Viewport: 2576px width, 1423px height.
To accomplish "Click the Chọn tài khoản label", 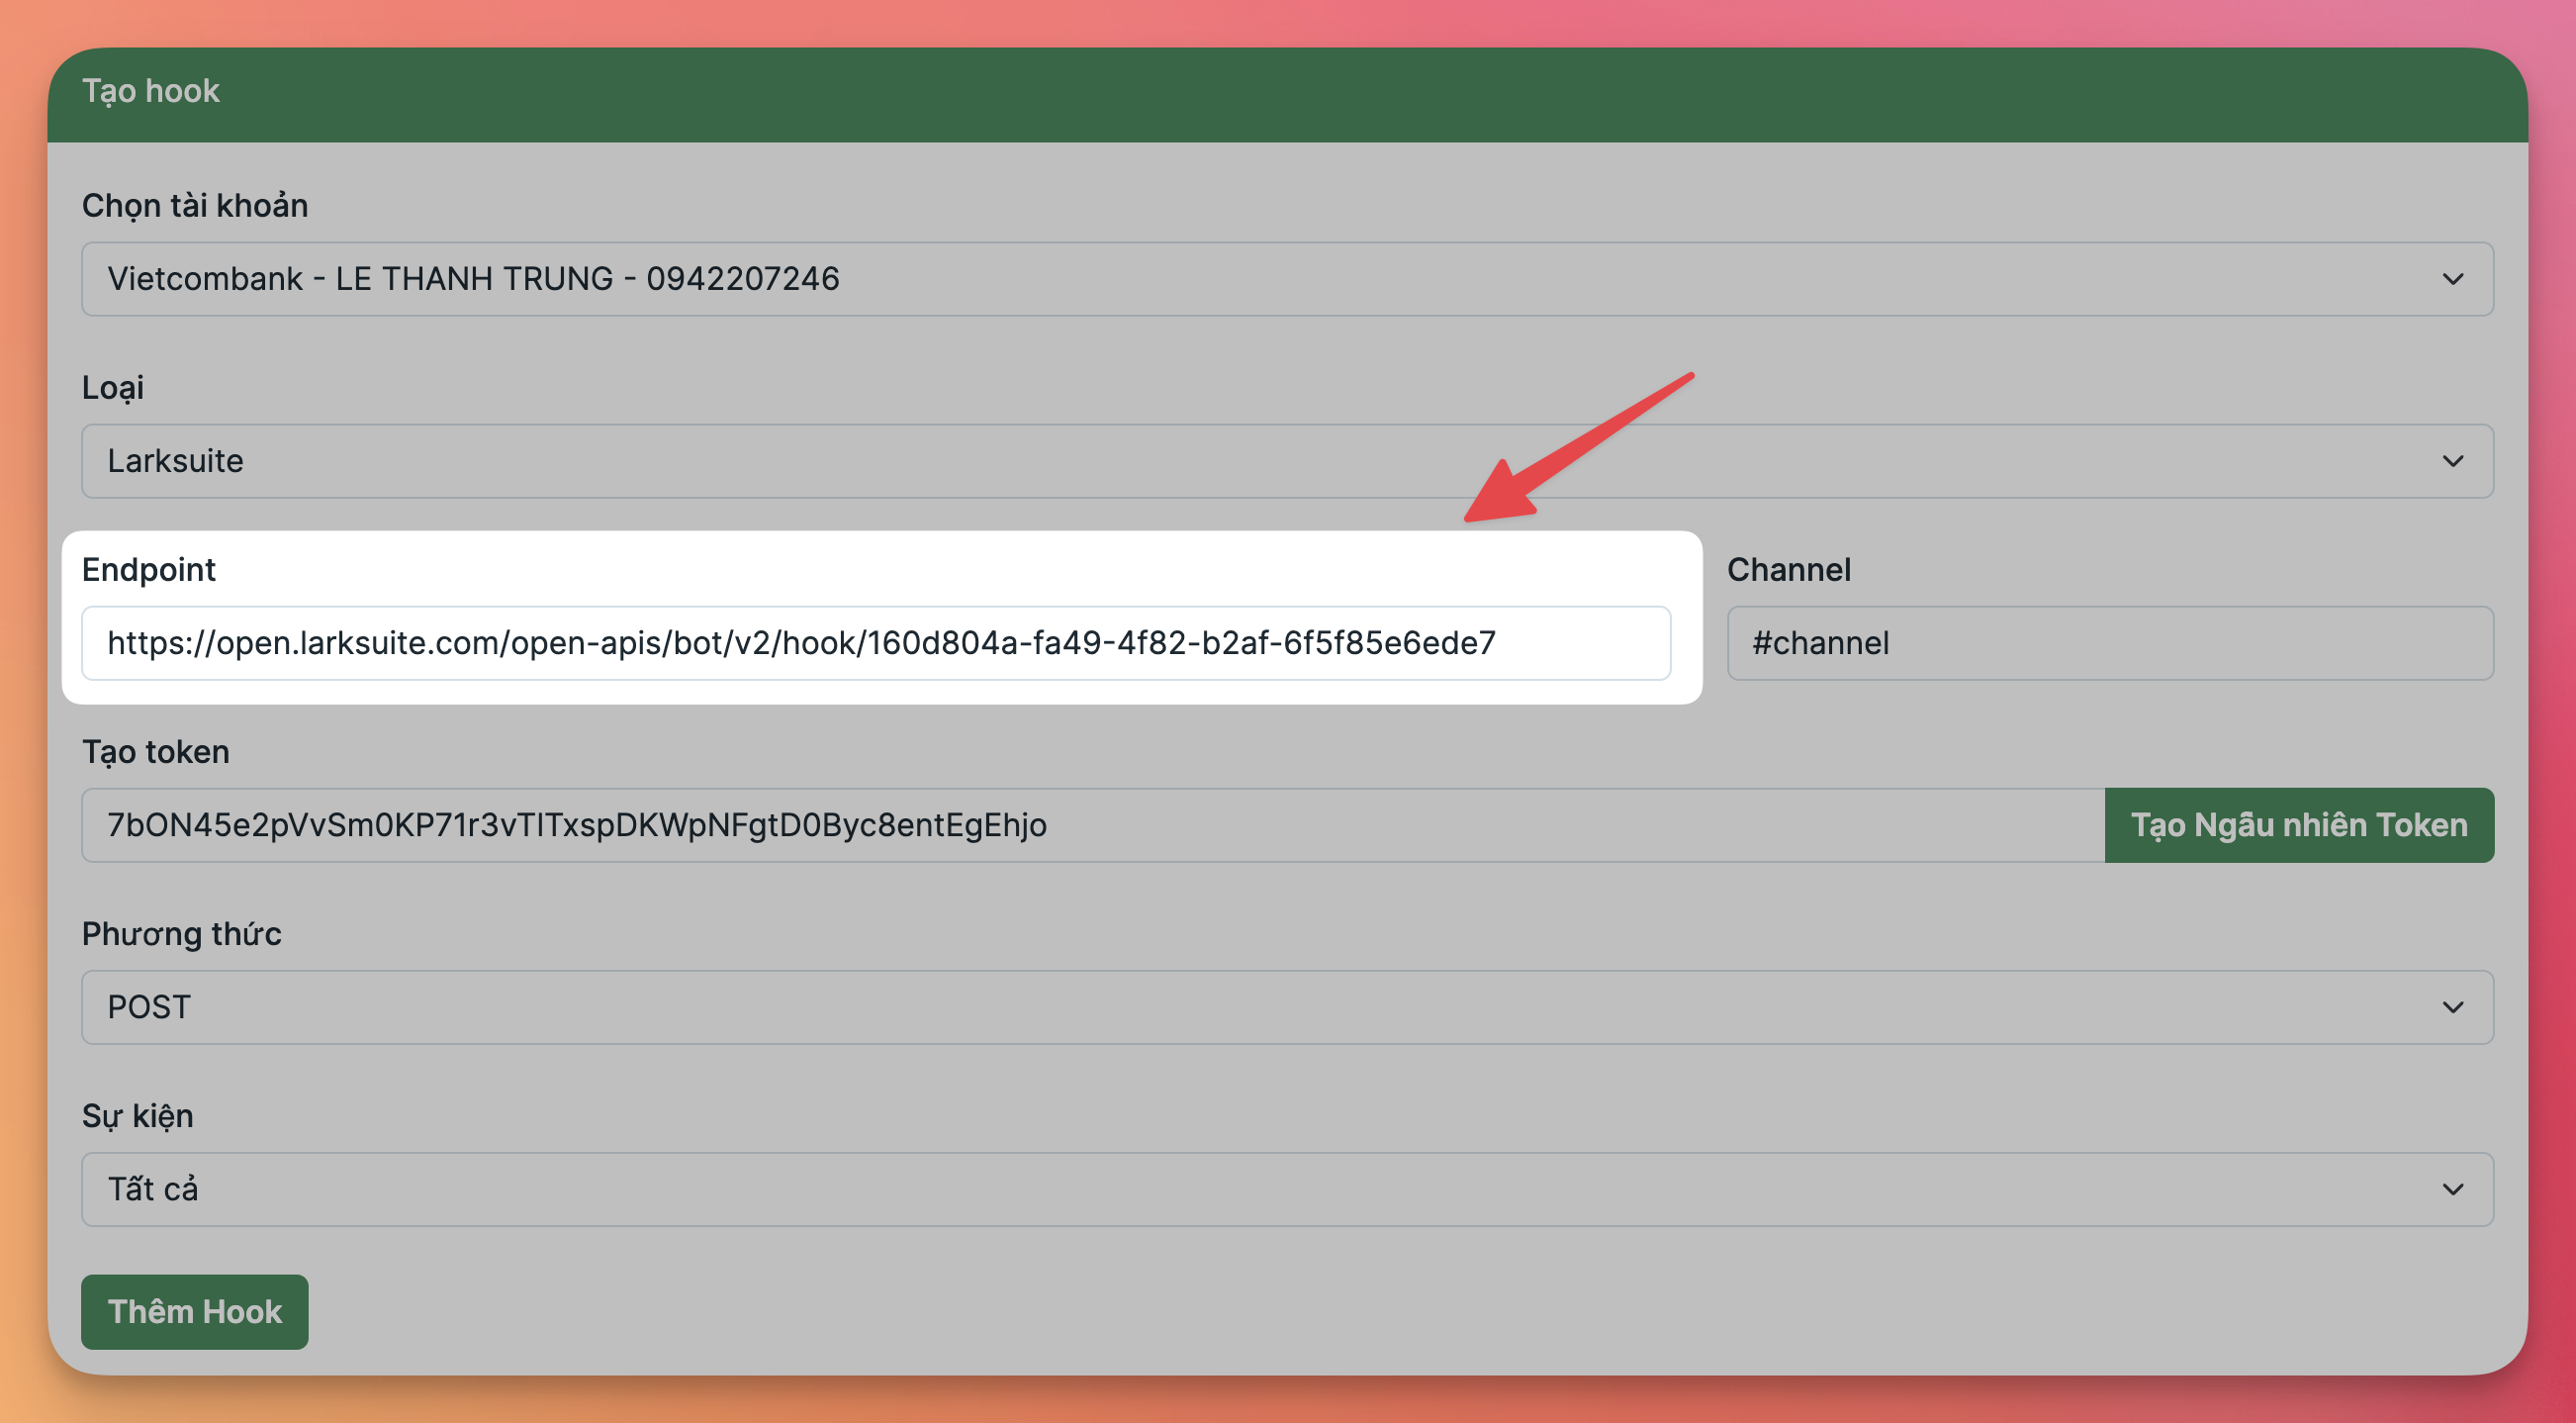I will (x=195, y=206).
